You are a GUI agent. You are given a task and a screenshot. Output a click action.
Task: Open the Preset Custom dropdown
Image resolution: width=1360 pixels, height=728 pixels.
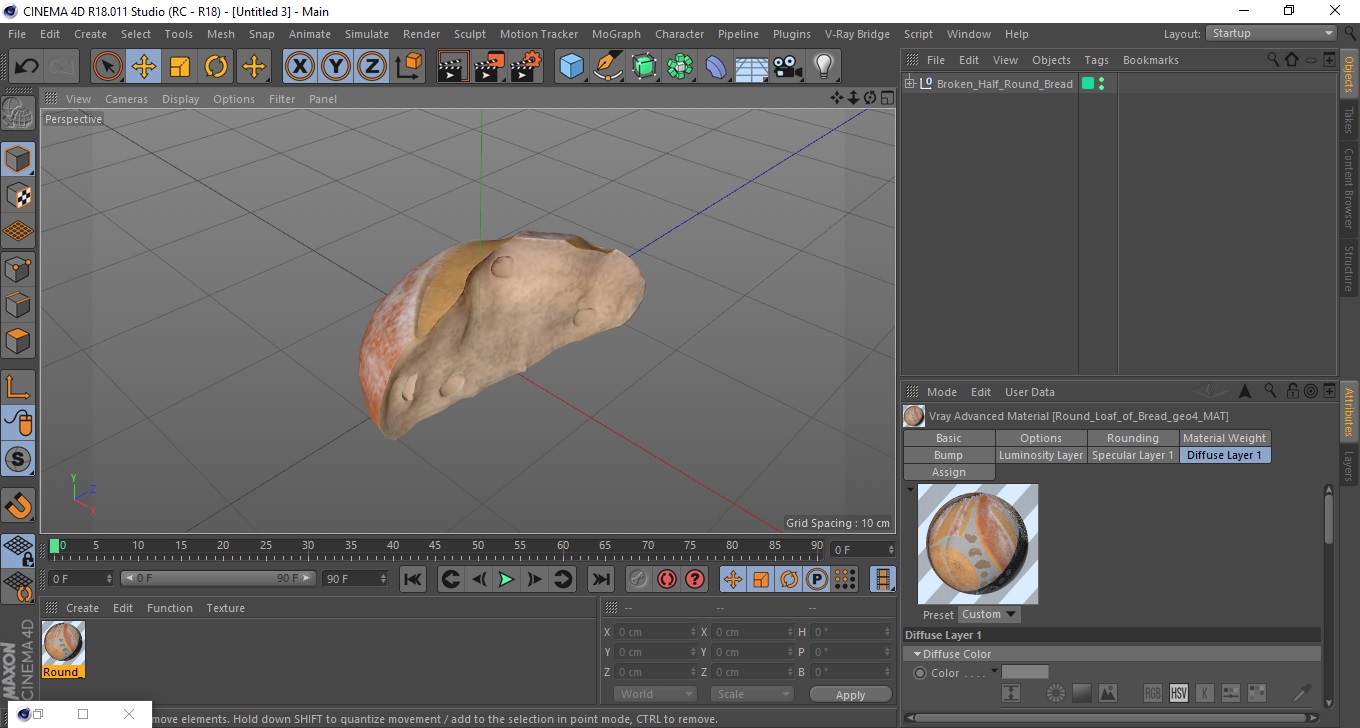[989, 614]
